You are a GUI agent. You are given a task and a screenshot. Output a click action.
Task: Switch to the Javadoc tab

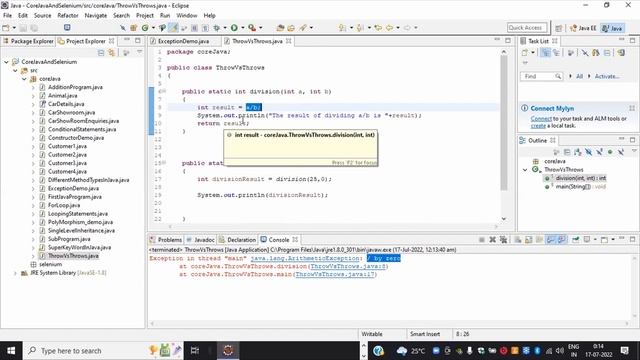201,240
